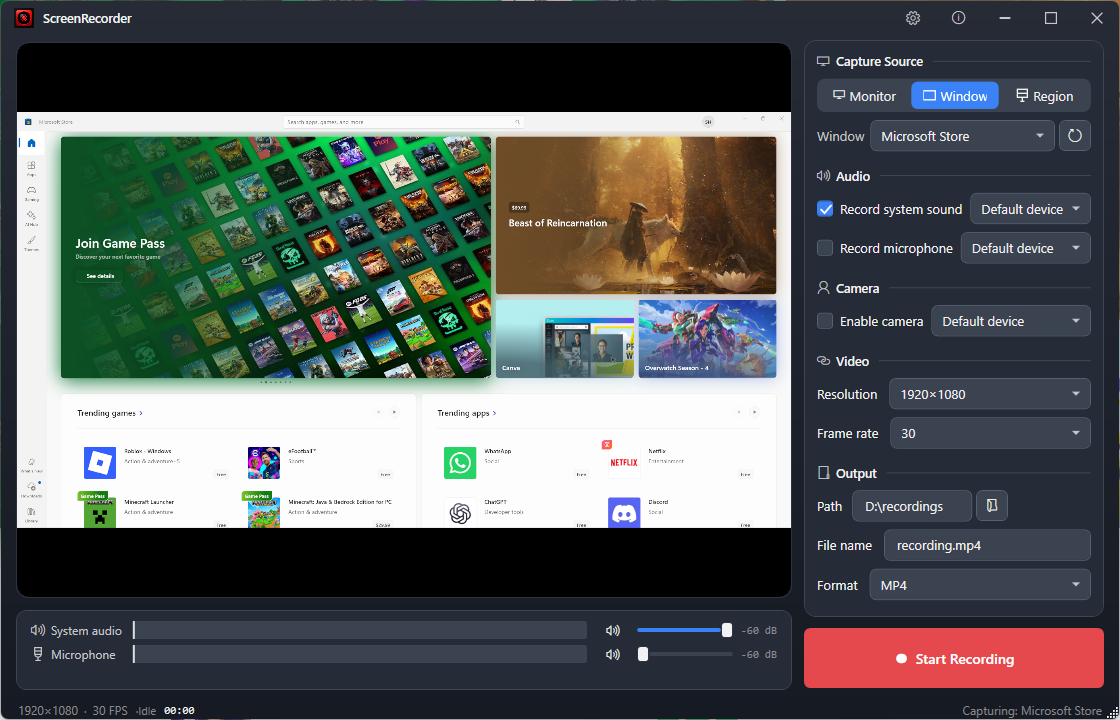Click the Netflix icon in the preview

(624, 463)
